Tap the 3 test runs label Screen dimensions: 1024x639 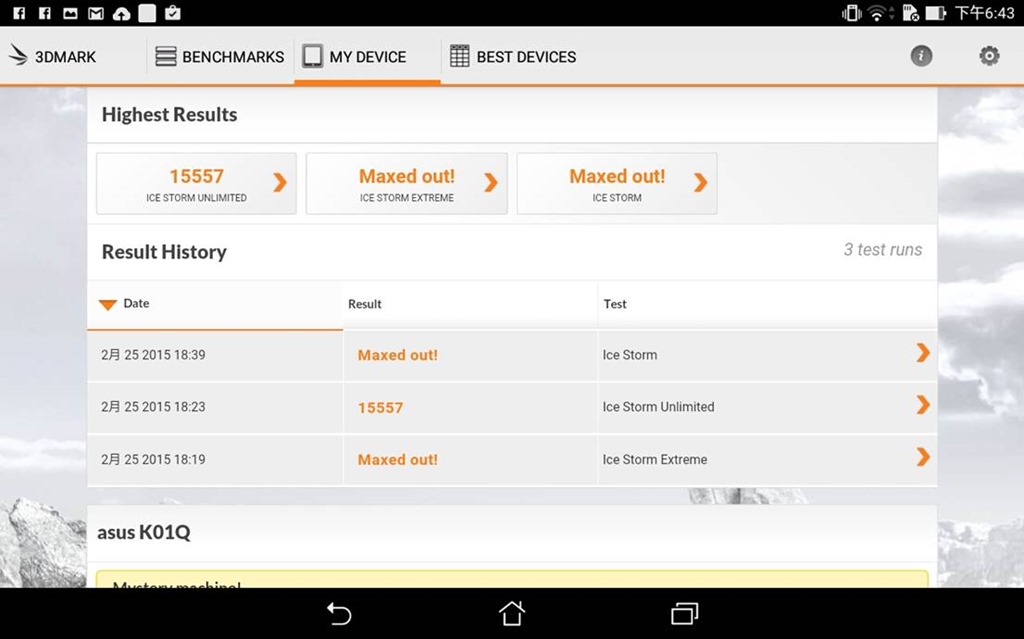[x=882, y=250]
